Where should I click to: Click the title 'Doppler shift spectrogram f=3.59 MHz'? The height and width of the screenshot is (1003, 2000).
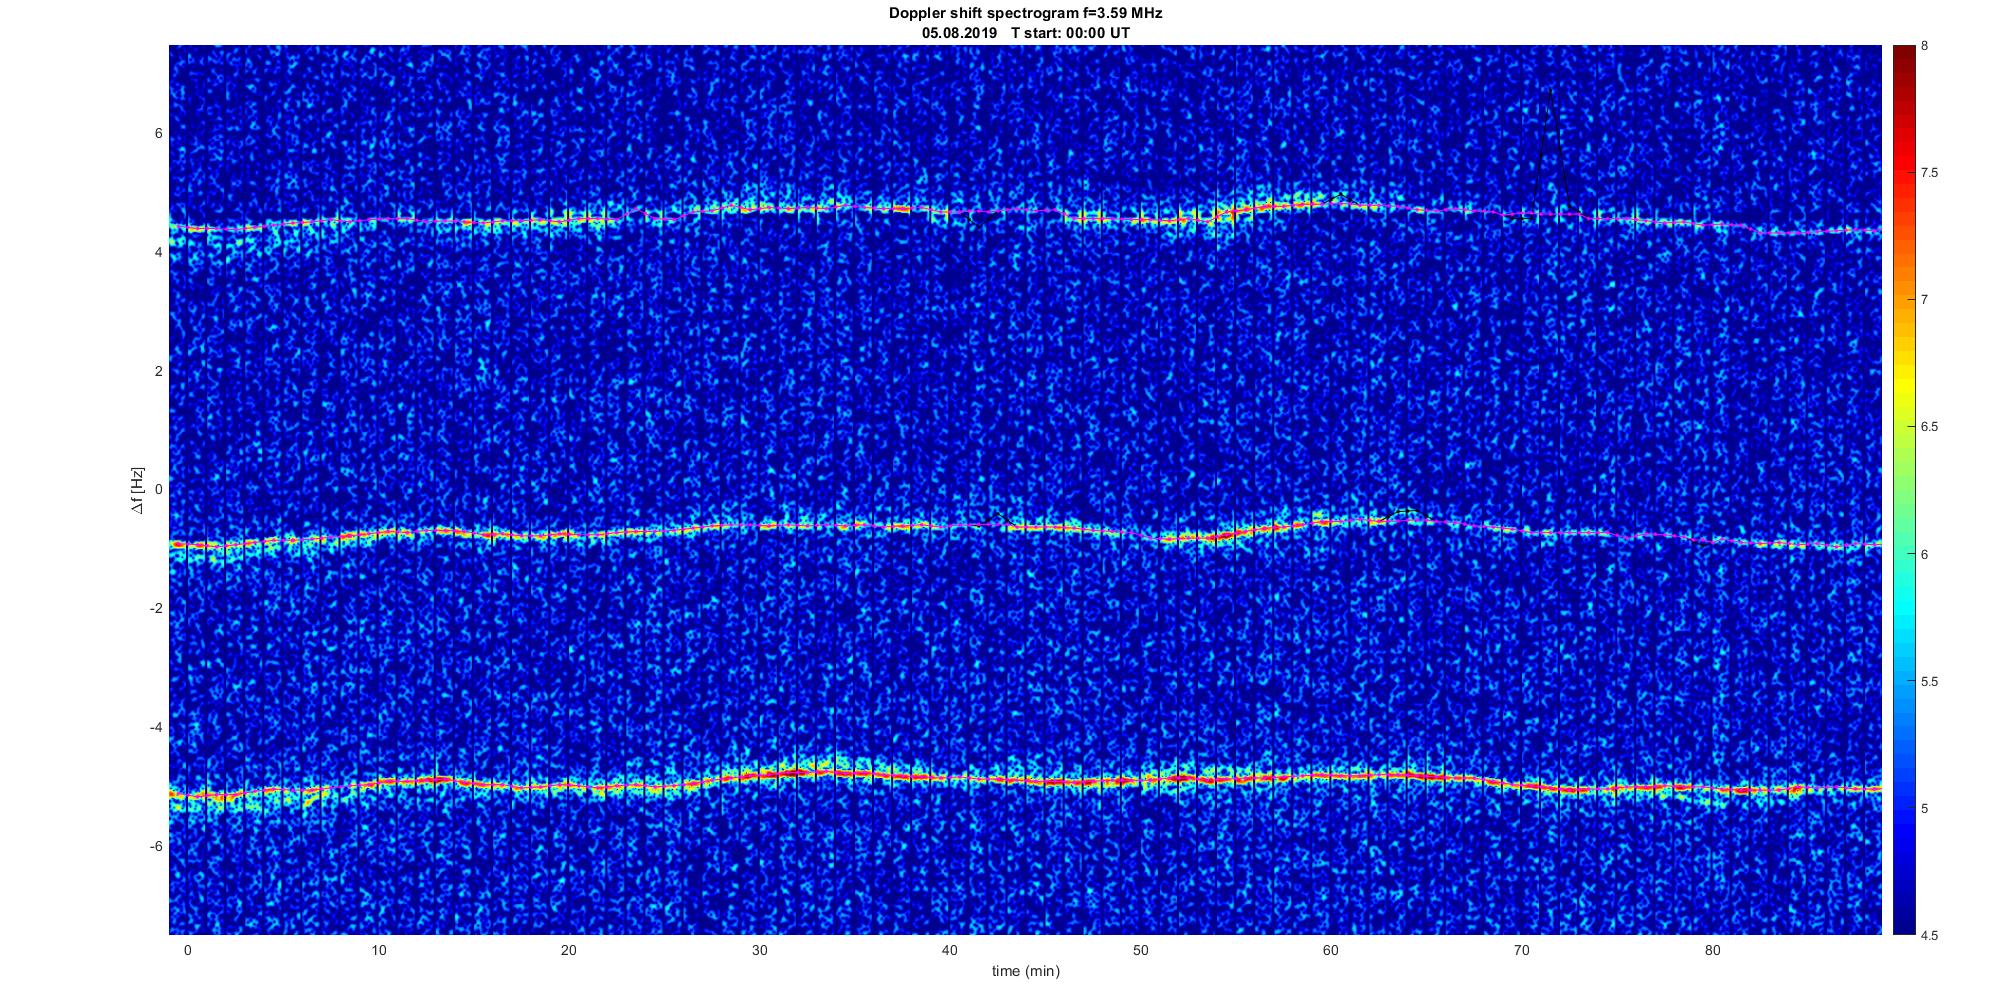[x=1026, y=14]
